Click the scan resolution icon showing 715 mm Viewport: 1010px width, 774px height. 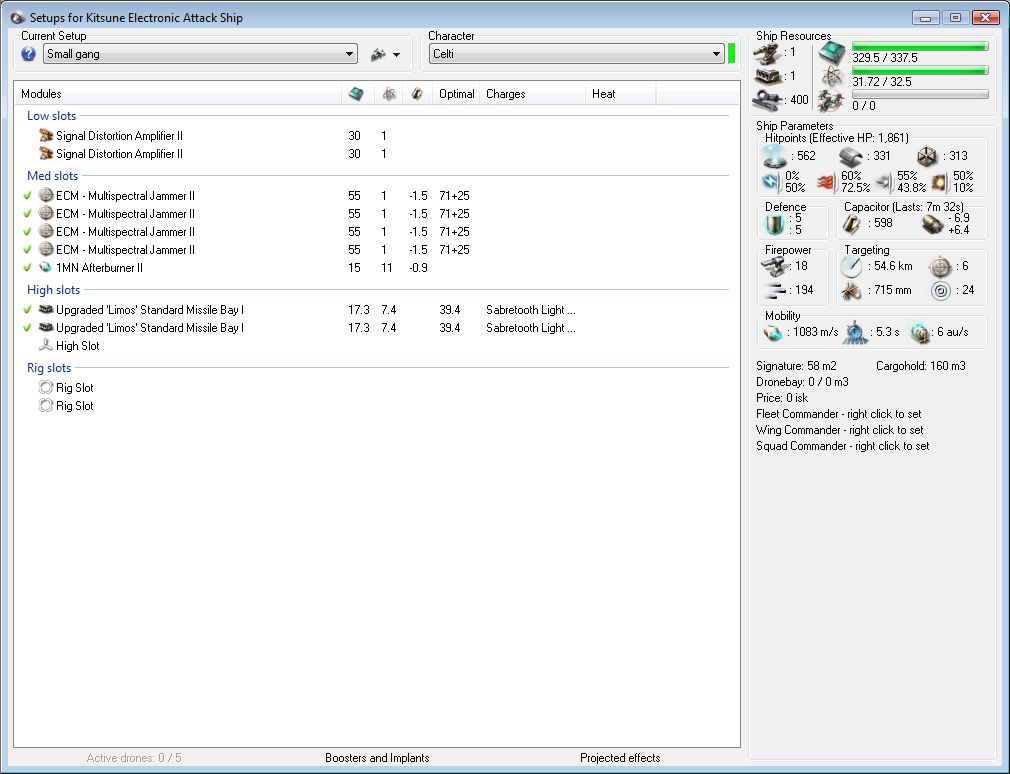(851, 290)
